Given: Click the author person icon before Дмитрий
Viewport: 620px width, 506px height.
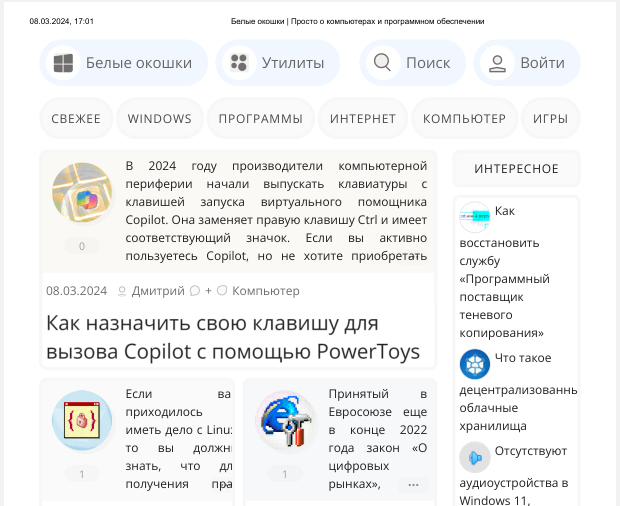Looking at the screenshot, I should pos(122,291).
